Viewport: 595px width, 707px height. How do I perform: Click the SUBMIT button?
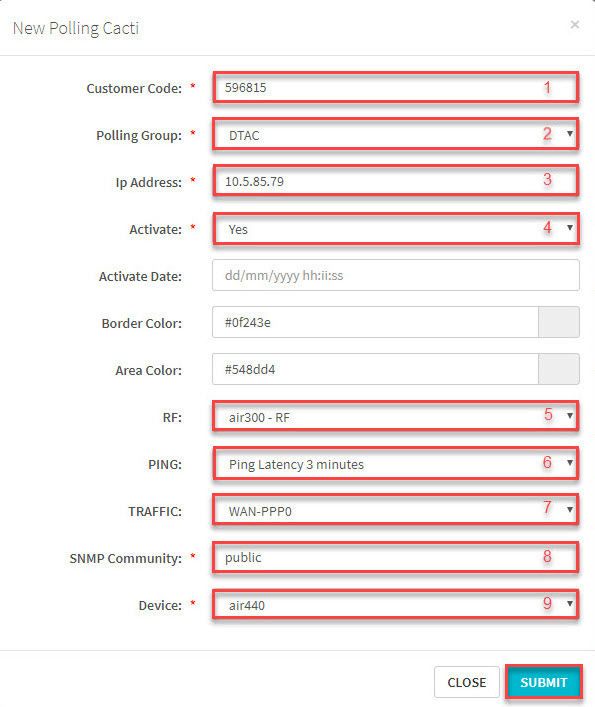pos(544,682)
